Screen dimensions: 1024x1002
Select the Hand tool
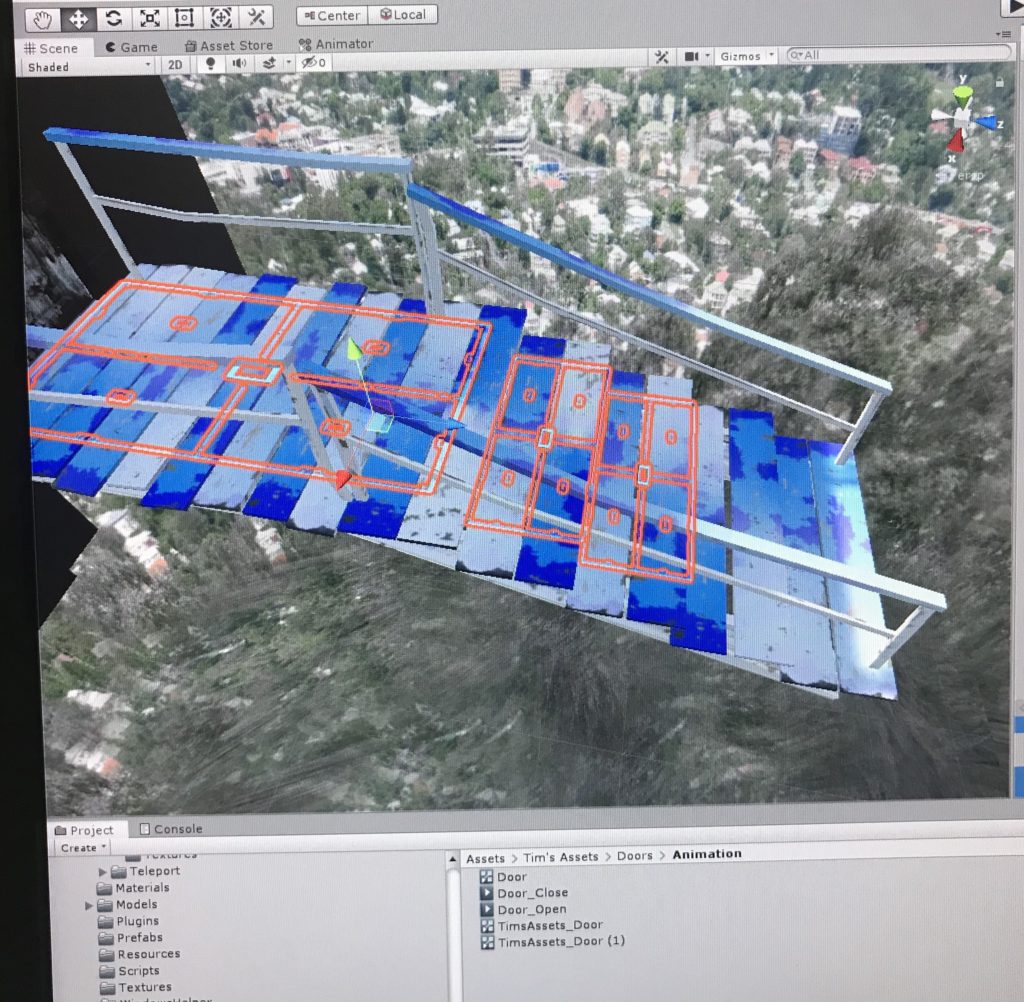click(x=43, y=20)
